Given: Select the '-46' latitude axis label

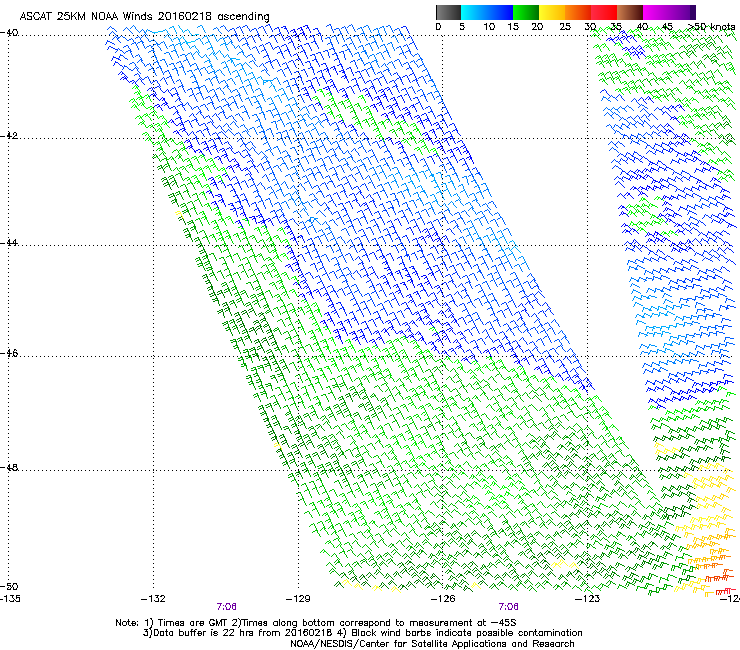Looking at the screenshot, I should (x=9, y=354).
